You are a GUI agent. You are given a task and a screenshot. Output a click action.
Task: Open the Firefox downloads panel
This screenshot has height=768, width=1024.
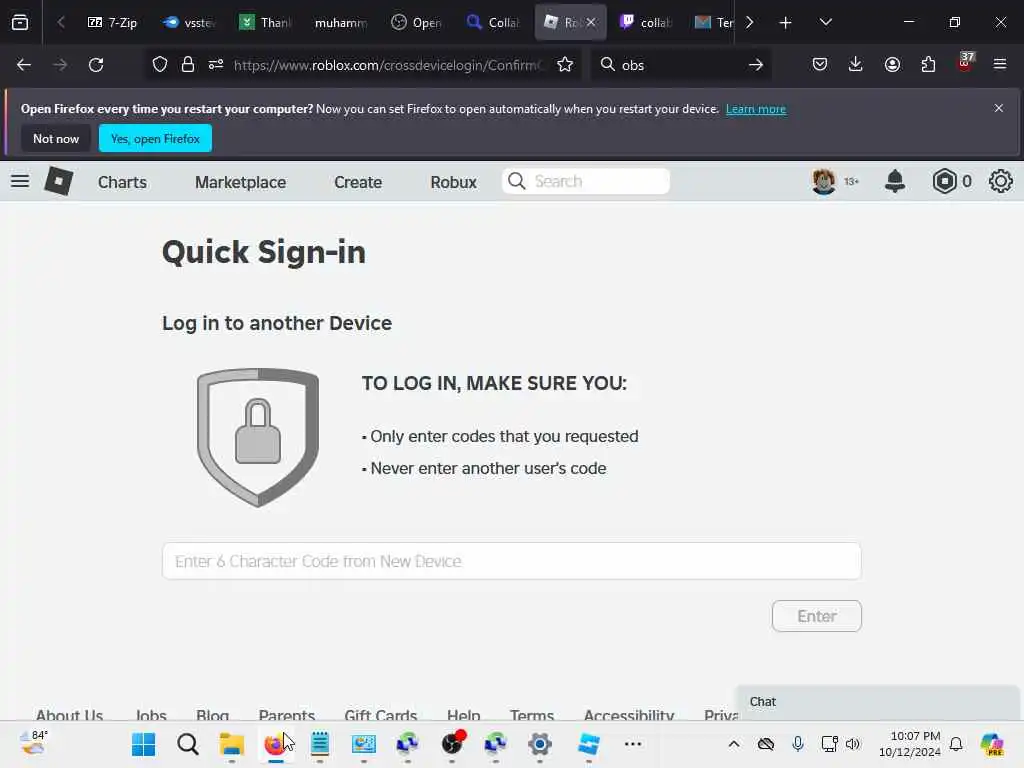click(x=856, y=65)
